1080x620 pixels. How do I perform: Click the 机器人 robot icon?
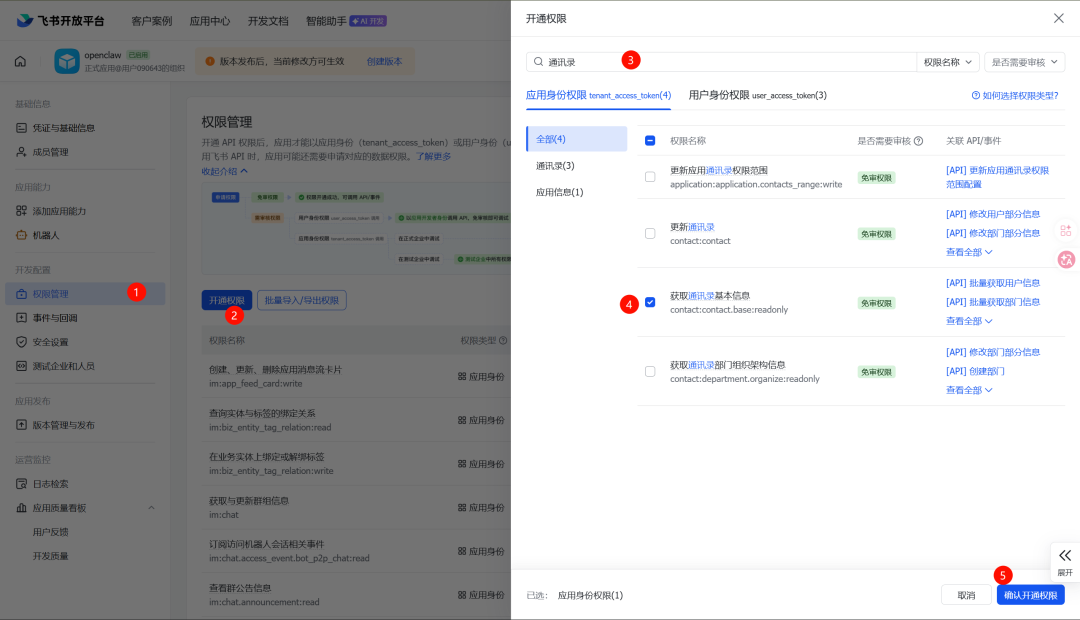click(21, 236)
